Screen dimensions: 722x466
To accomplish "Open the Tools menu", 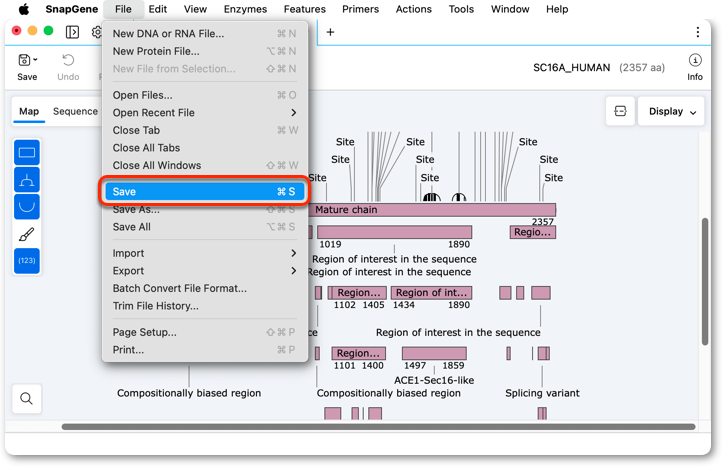I will (461, 9).
